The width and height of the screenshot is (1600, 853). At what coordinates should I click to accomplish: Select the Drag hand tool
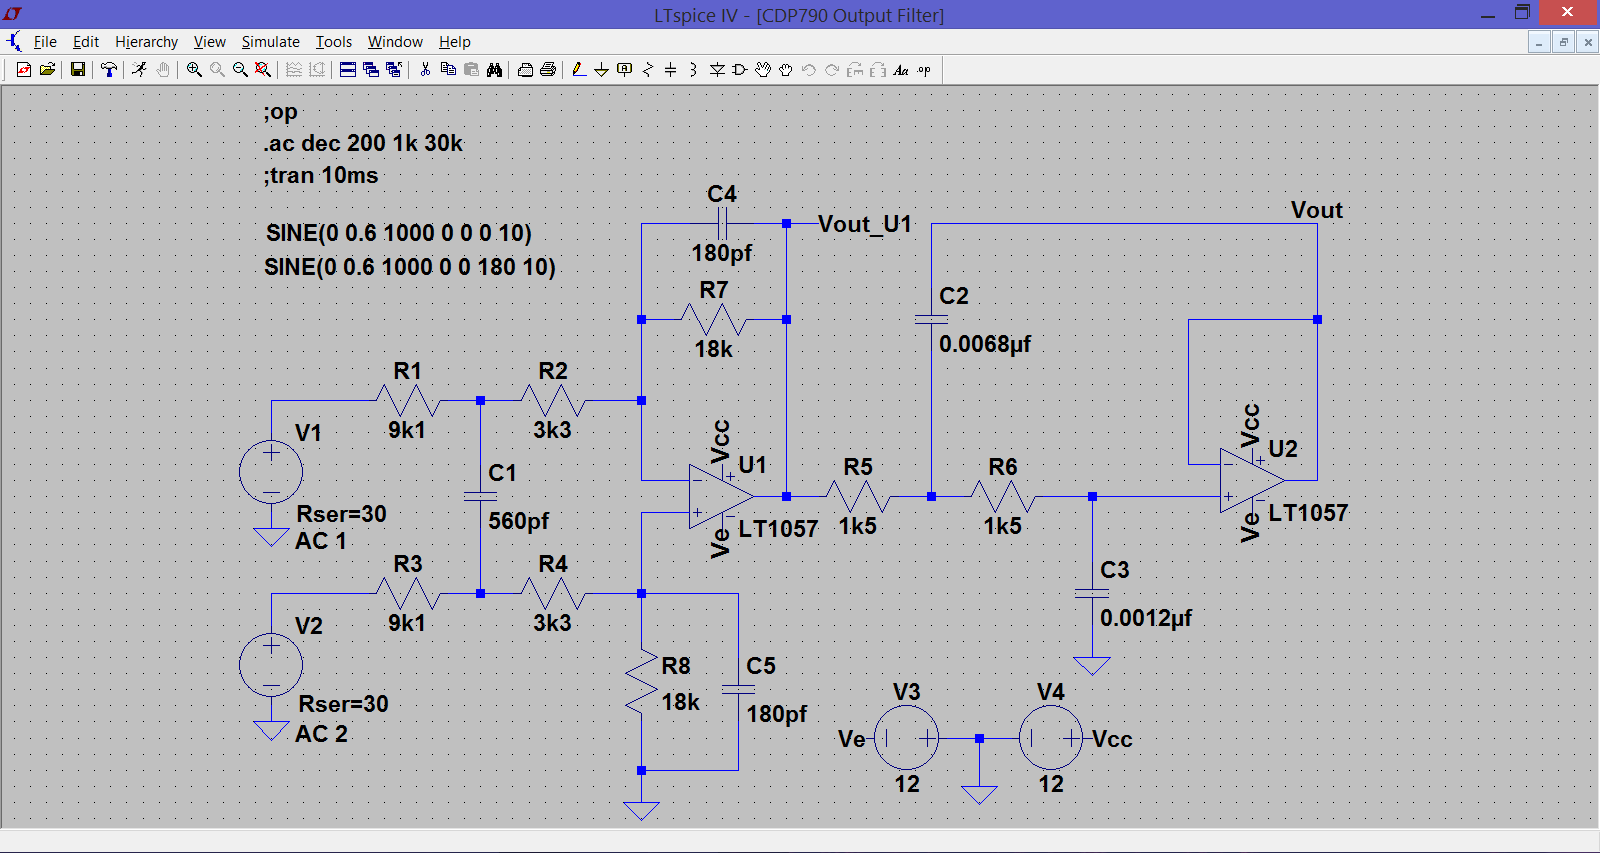tap(786, 70)
